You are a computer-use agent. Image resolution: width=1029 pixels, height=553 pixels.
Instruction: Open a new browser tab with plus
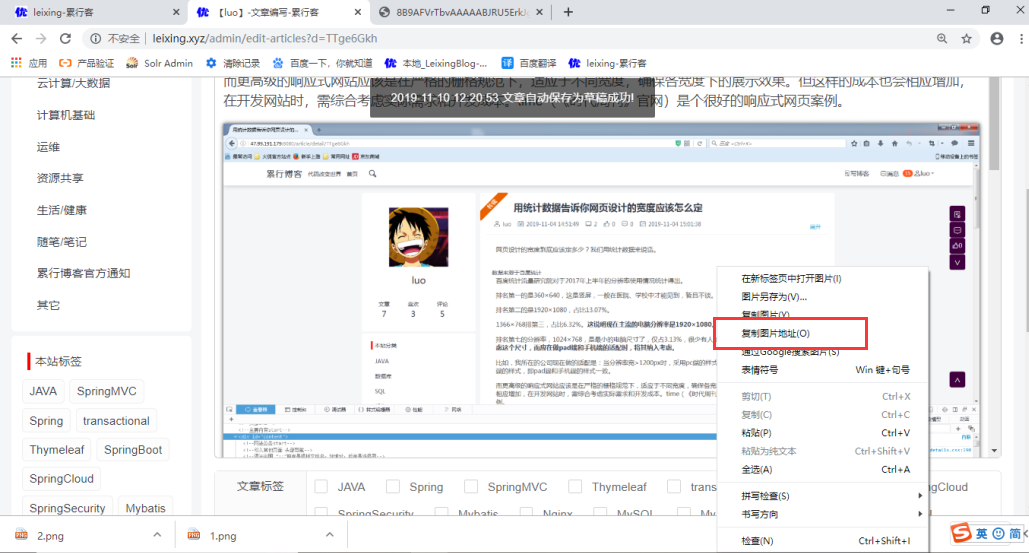click(x=568, y=12)
